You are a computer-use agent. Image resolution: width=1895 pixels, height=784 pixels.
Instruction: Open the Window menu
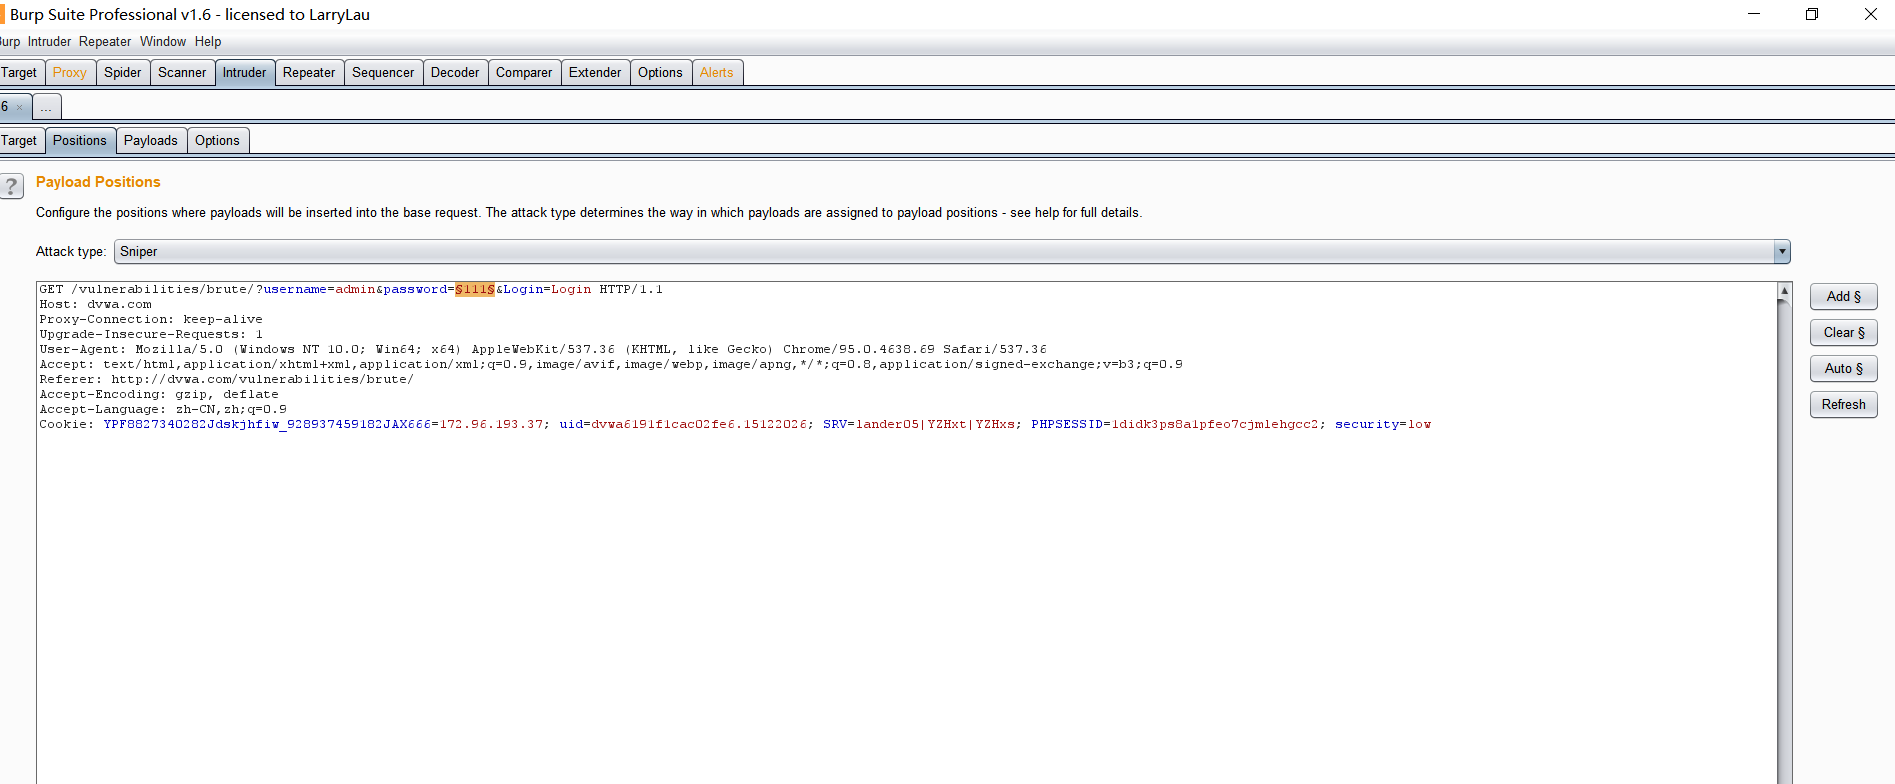click(163, 41)
